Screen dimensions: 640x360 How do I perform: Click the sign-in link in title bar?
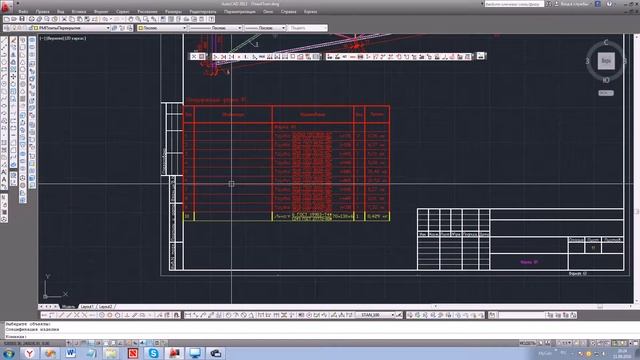(574, 4)
